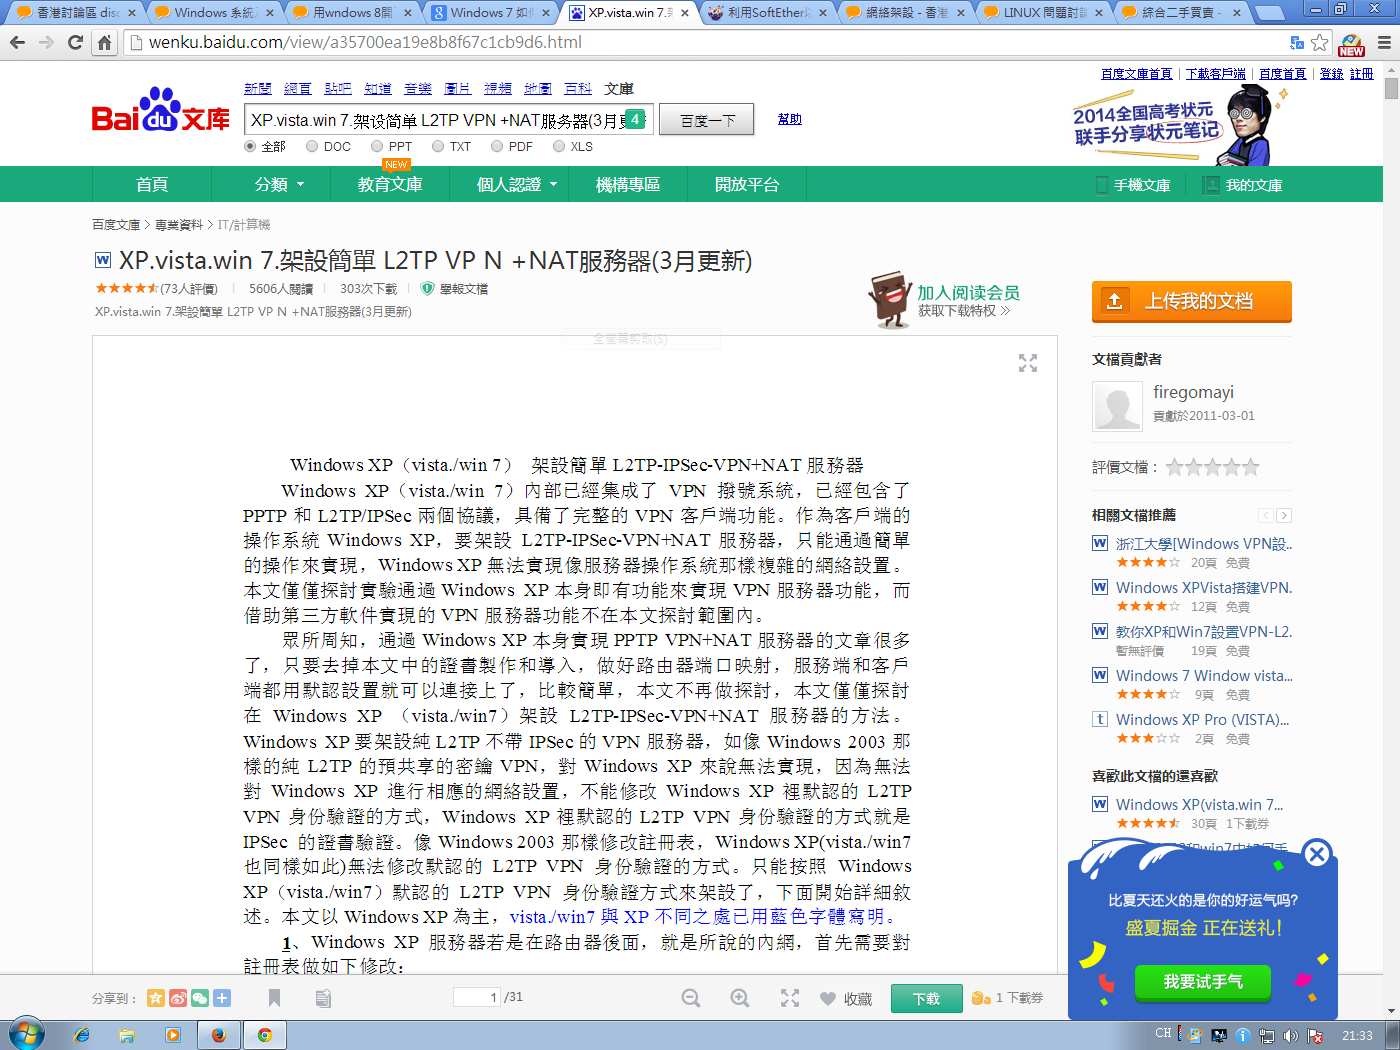
Task: Click the green 下載 button
Action: point(926,999)
